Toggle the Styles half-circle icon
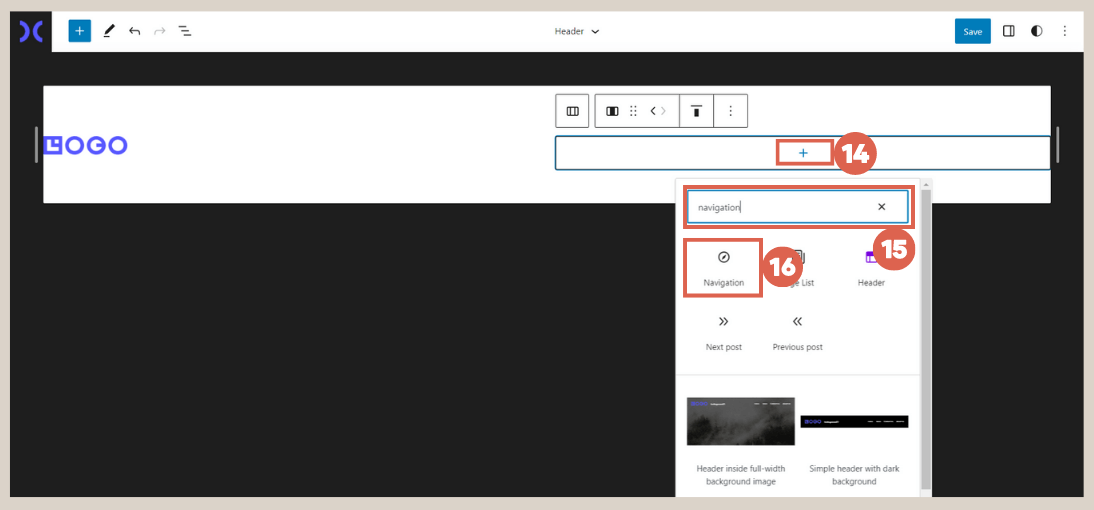The height and width of the screenshot is (510, 1094). [1037, 31]
